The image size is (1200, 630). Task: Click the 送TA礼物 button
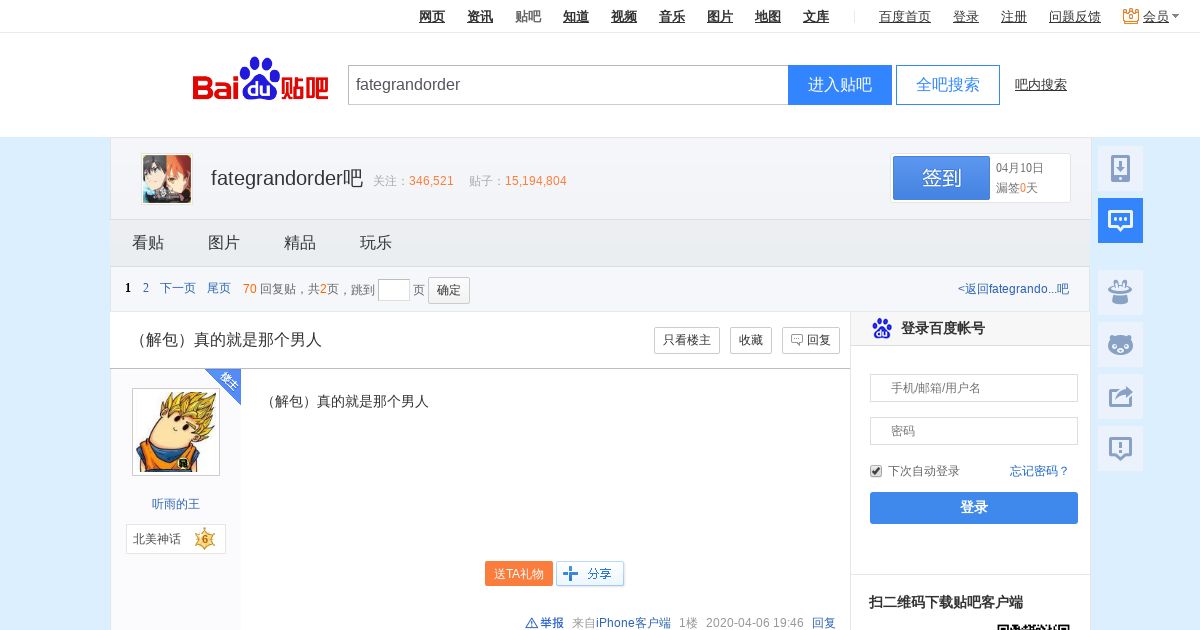click(519, 573)
